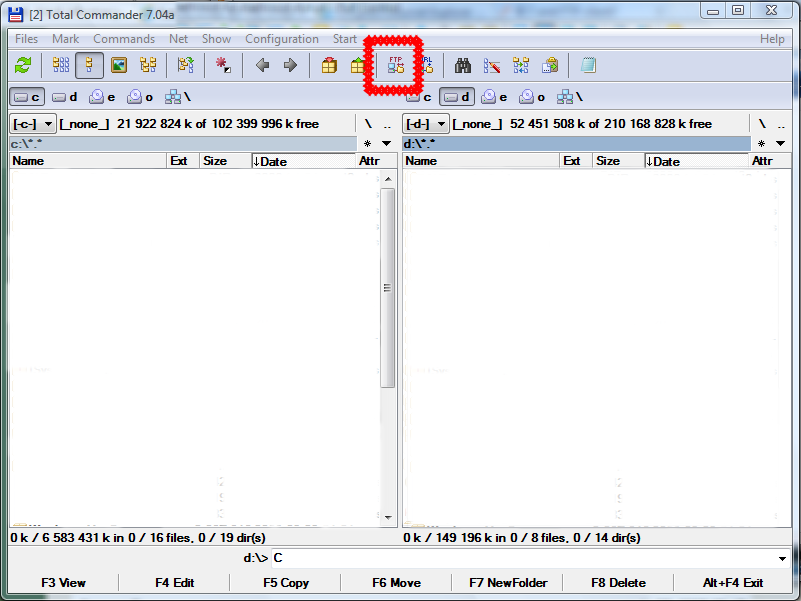Select drive d button in left panel

pyautogui.click(x=65, y=97)
